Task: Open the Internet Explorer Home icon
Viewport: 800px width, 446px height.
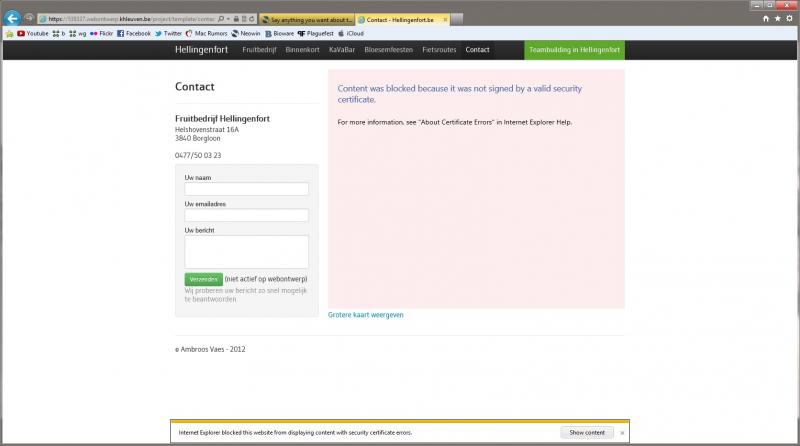Action: point(766,18)
